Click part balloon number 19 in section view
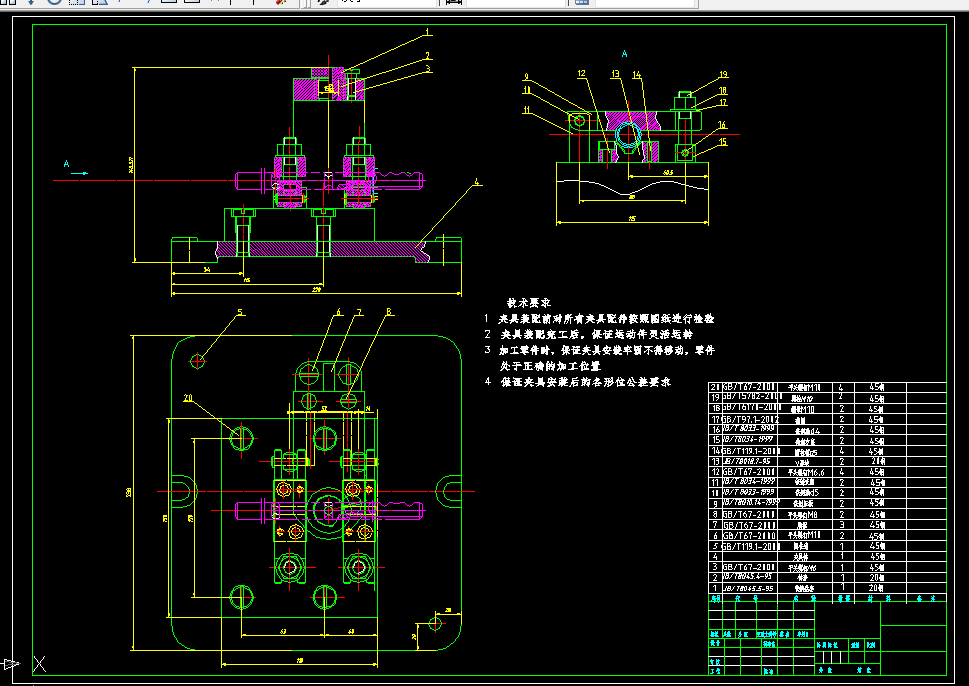 click(723, 75)
